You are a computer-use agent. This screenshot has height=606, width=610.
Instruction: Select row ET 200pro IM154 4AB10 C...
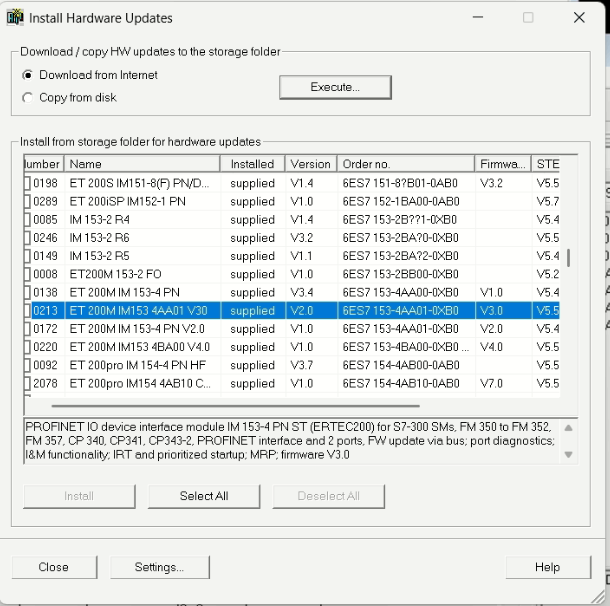click(292, 384)
